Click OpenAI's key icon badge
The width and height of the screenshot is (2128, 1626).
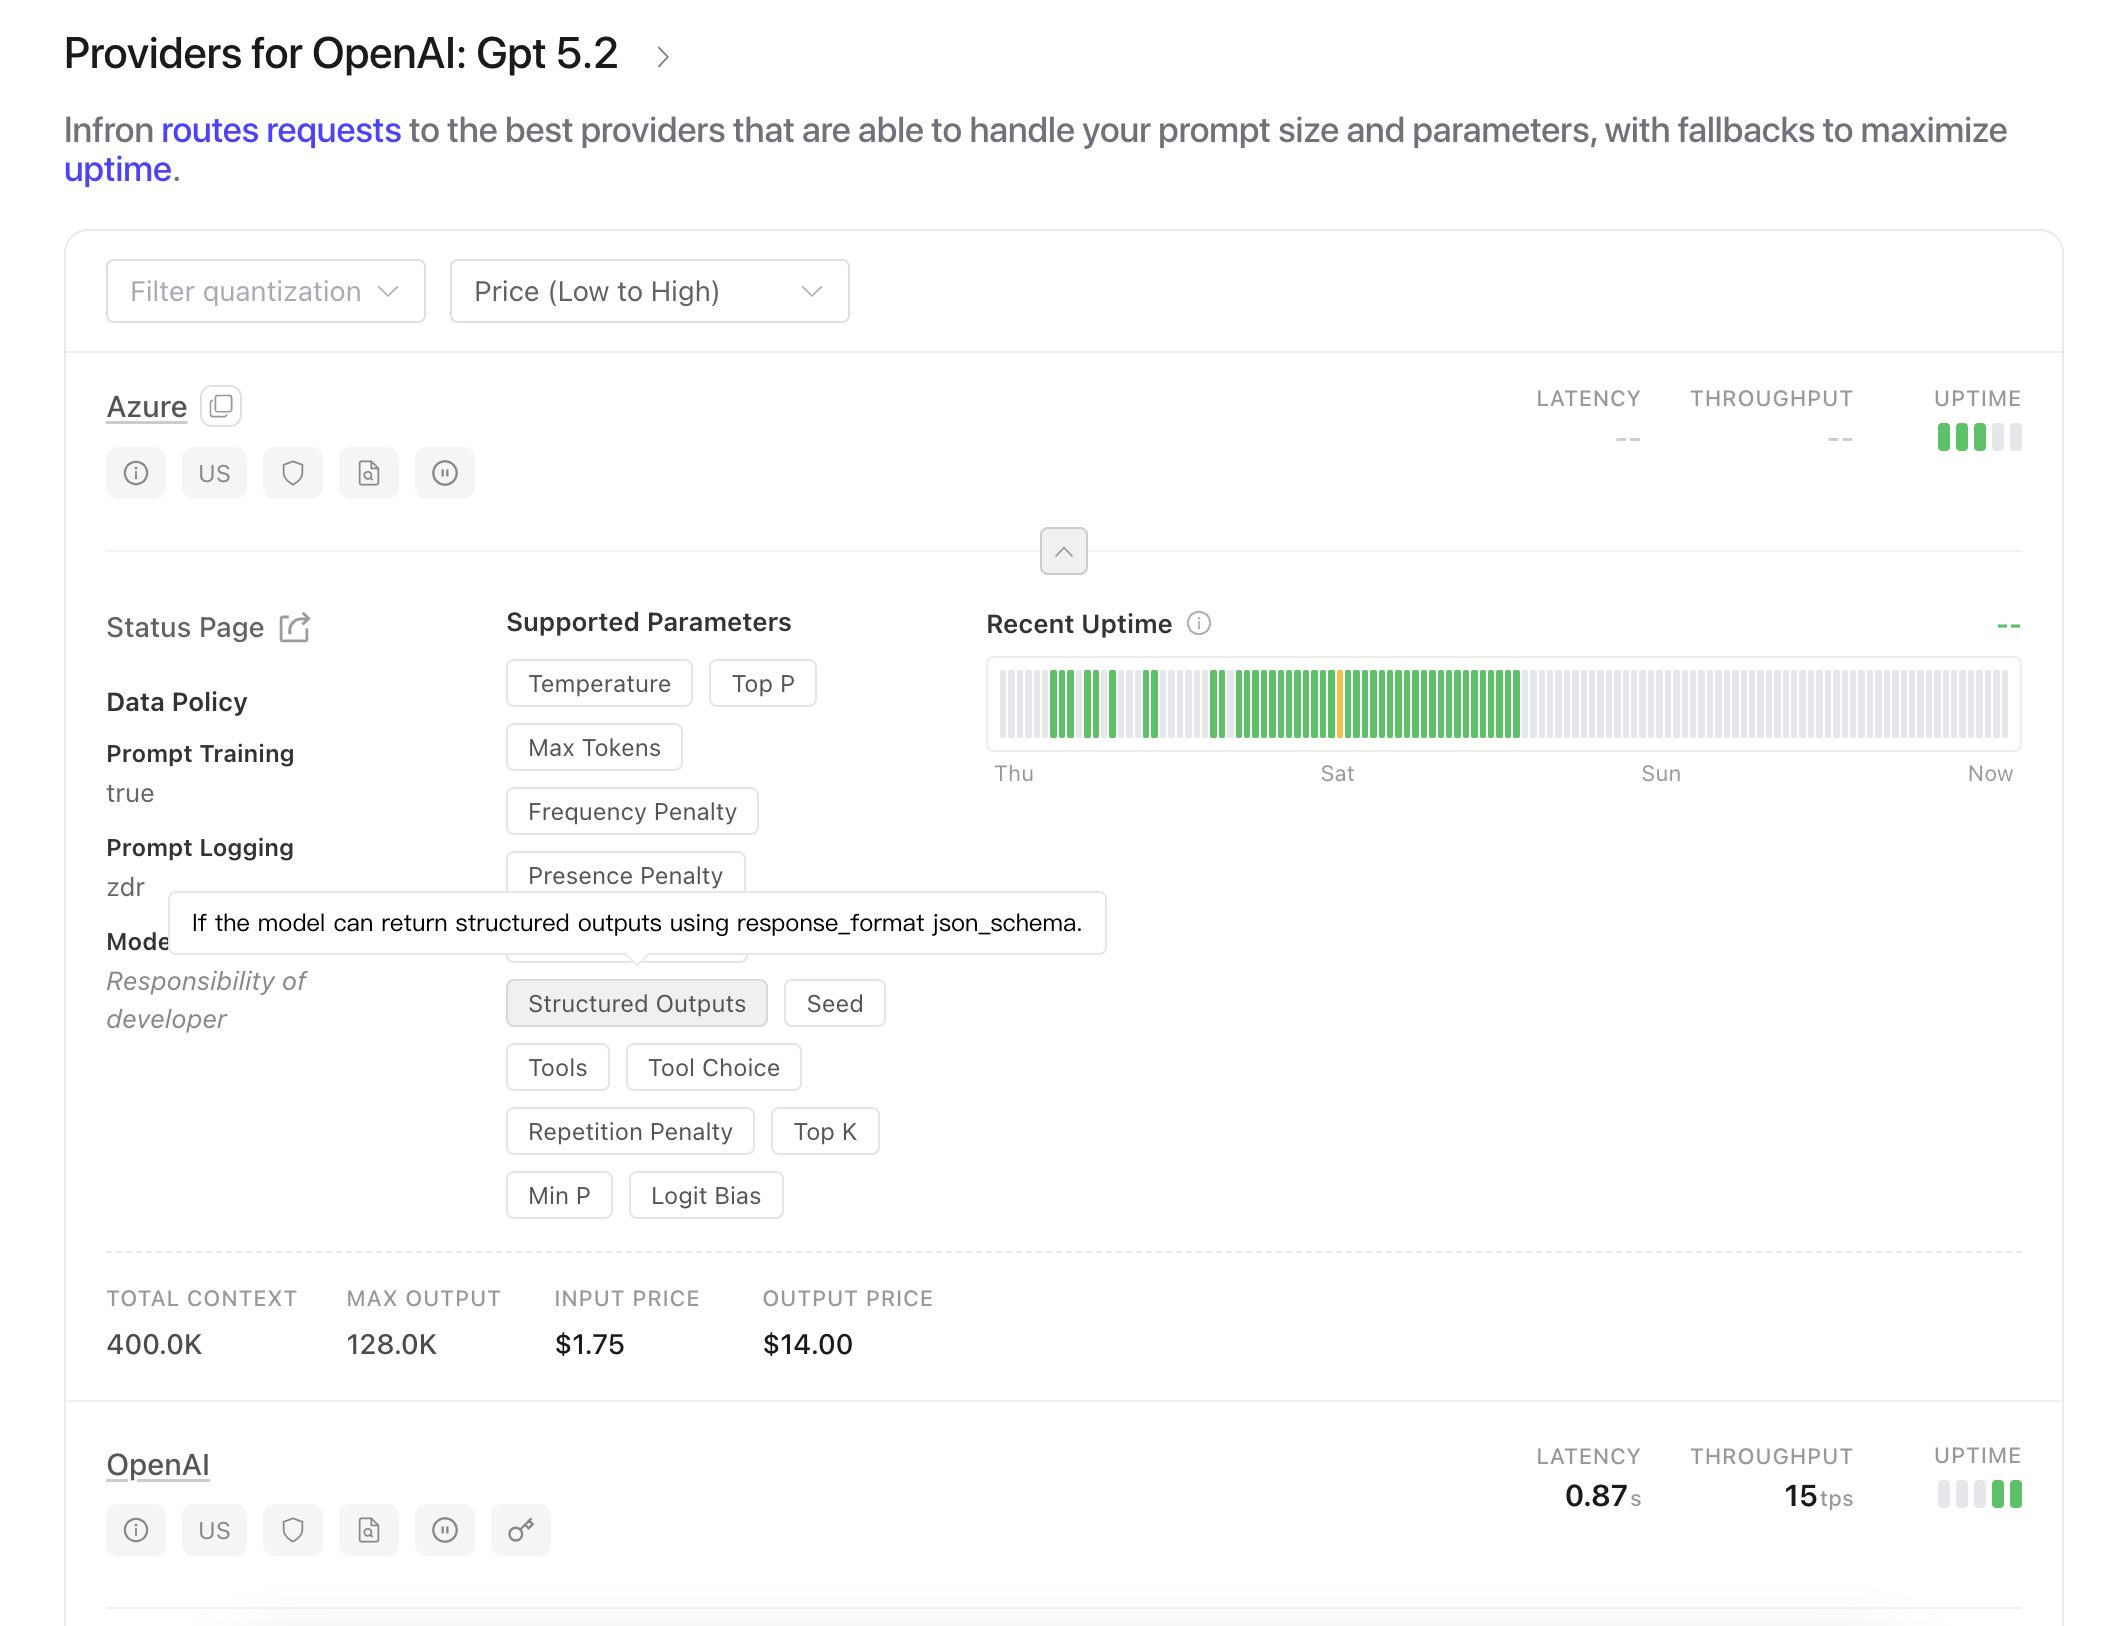tap(521, 1530)
